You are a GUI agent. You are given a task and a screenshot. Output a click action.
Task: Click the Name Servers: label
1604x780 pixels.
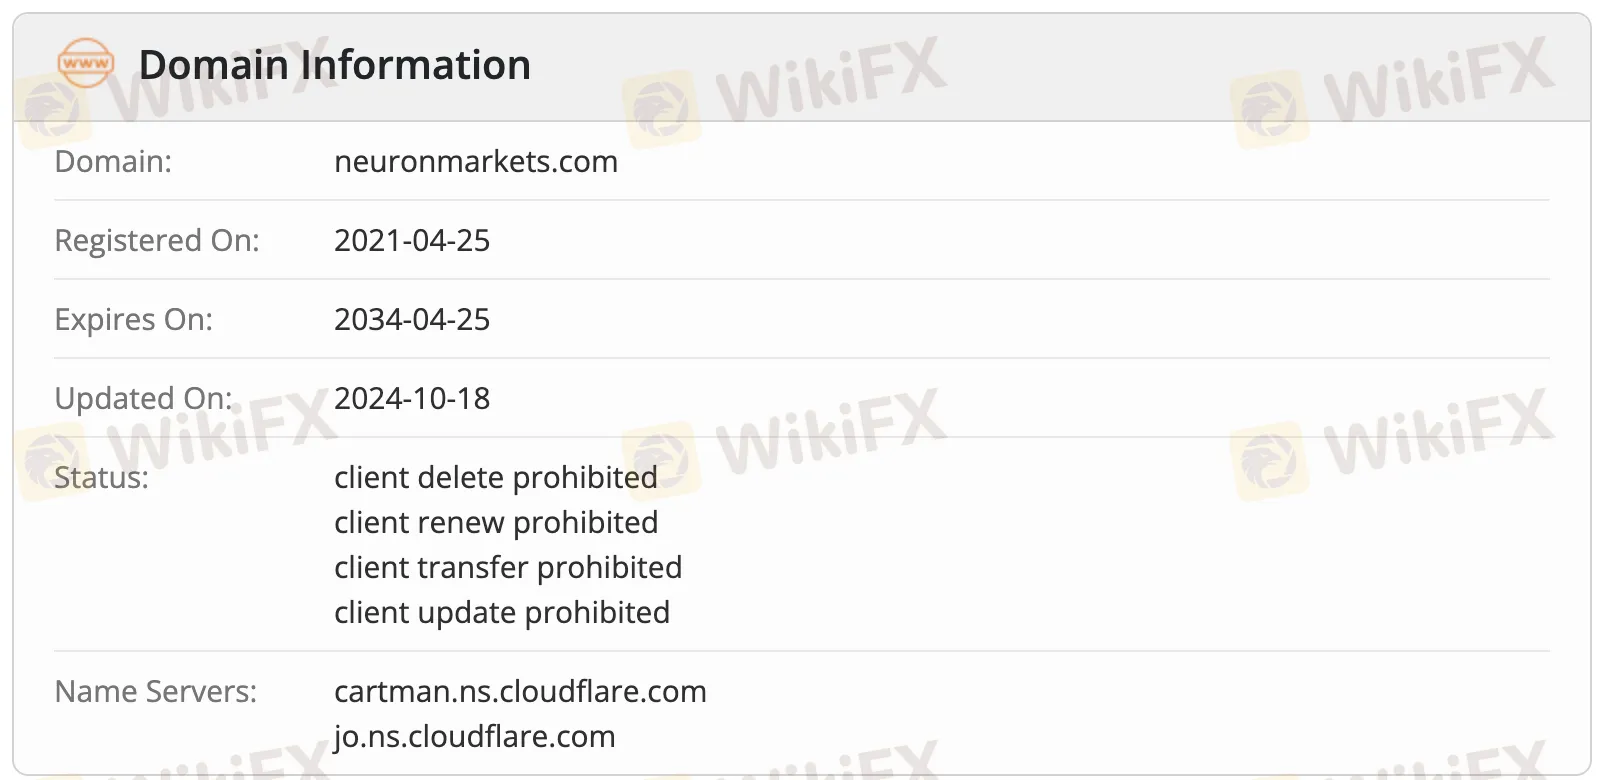pos(155,691)
